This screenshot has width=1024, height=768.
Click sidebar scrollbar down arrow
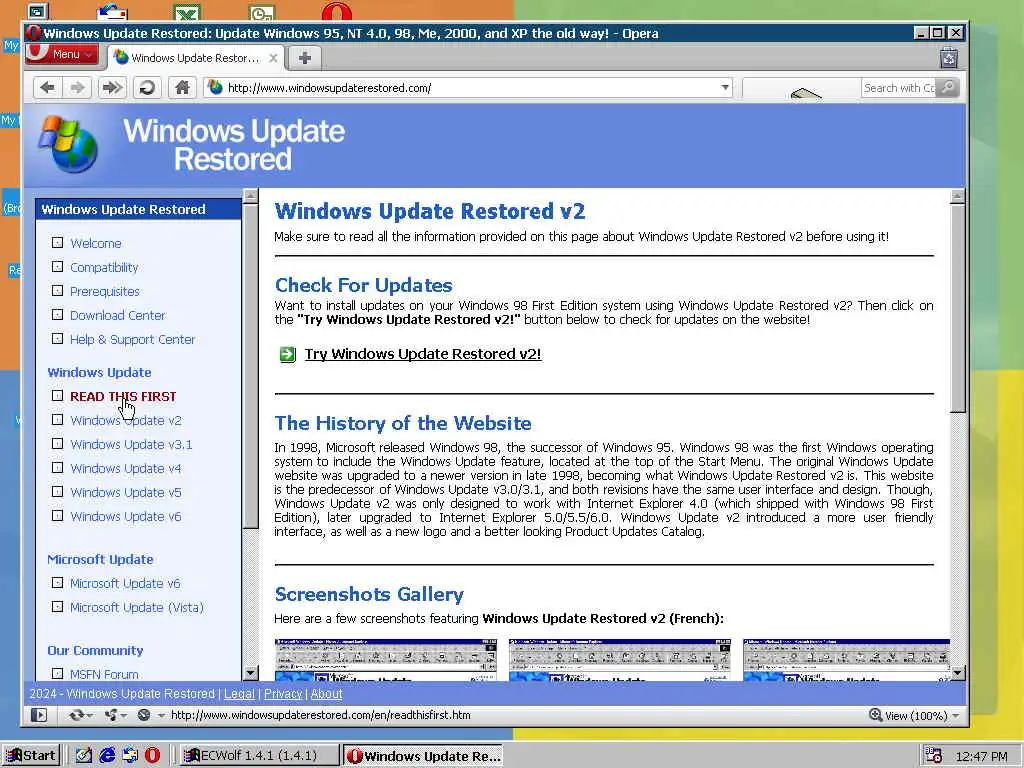pyautogui.click(x=251, y=673)
